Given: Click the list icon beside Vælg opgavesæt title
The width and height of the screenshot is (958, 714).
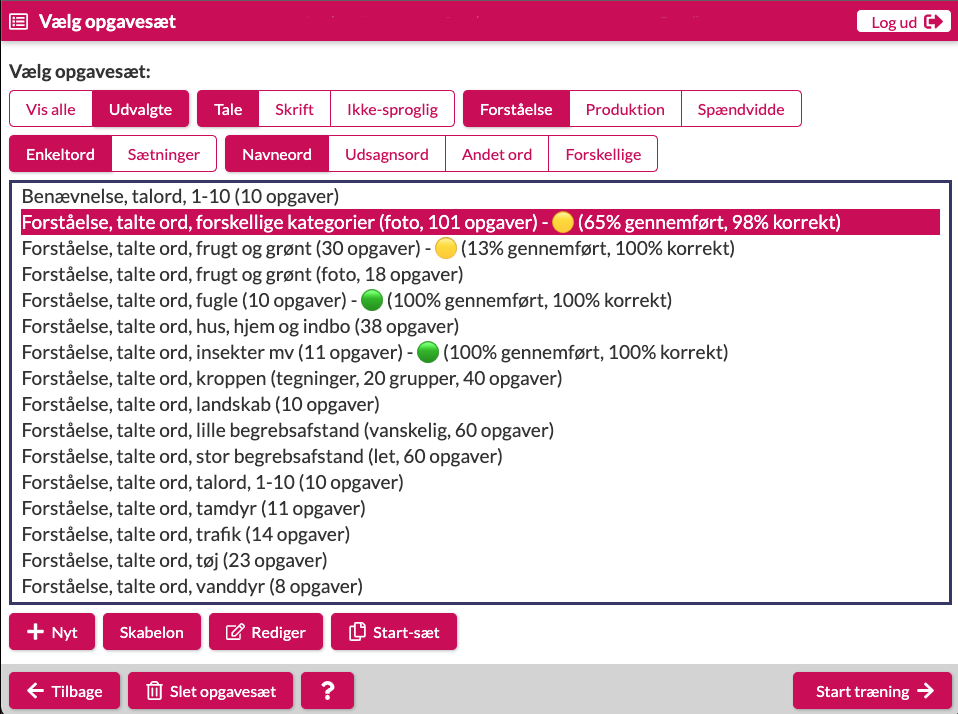Looking at the screenshot, I should click(19, 21).
